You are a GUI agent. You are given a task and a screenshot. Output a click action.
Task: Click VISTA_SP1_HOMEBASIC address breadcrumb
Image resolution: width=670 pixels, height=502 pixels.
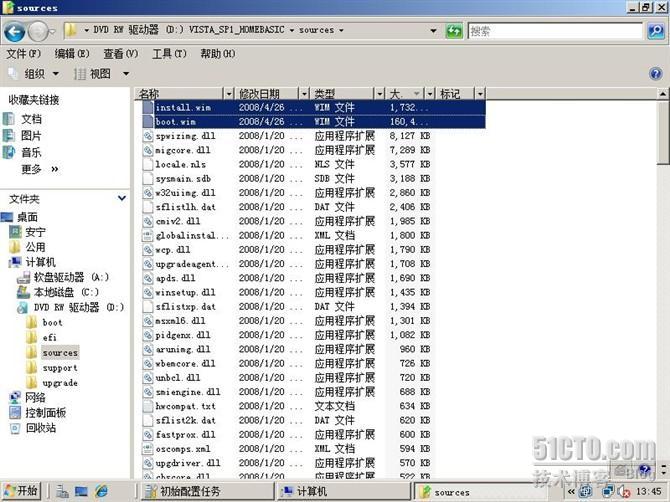click(x=236, y=30)
